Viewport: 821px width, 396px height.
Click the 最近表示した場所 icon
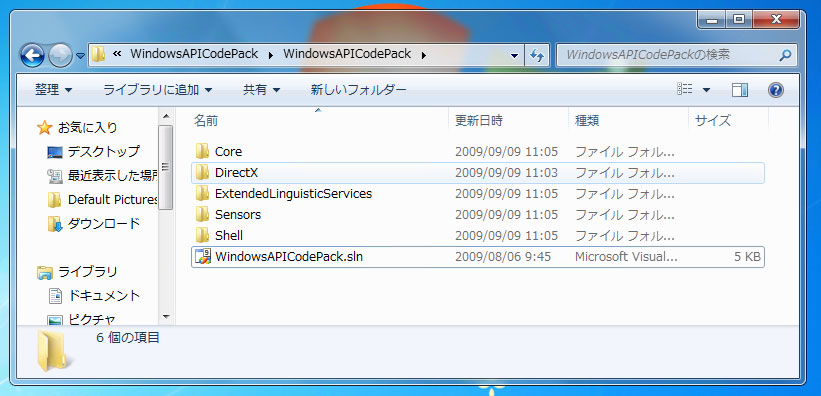54,176
